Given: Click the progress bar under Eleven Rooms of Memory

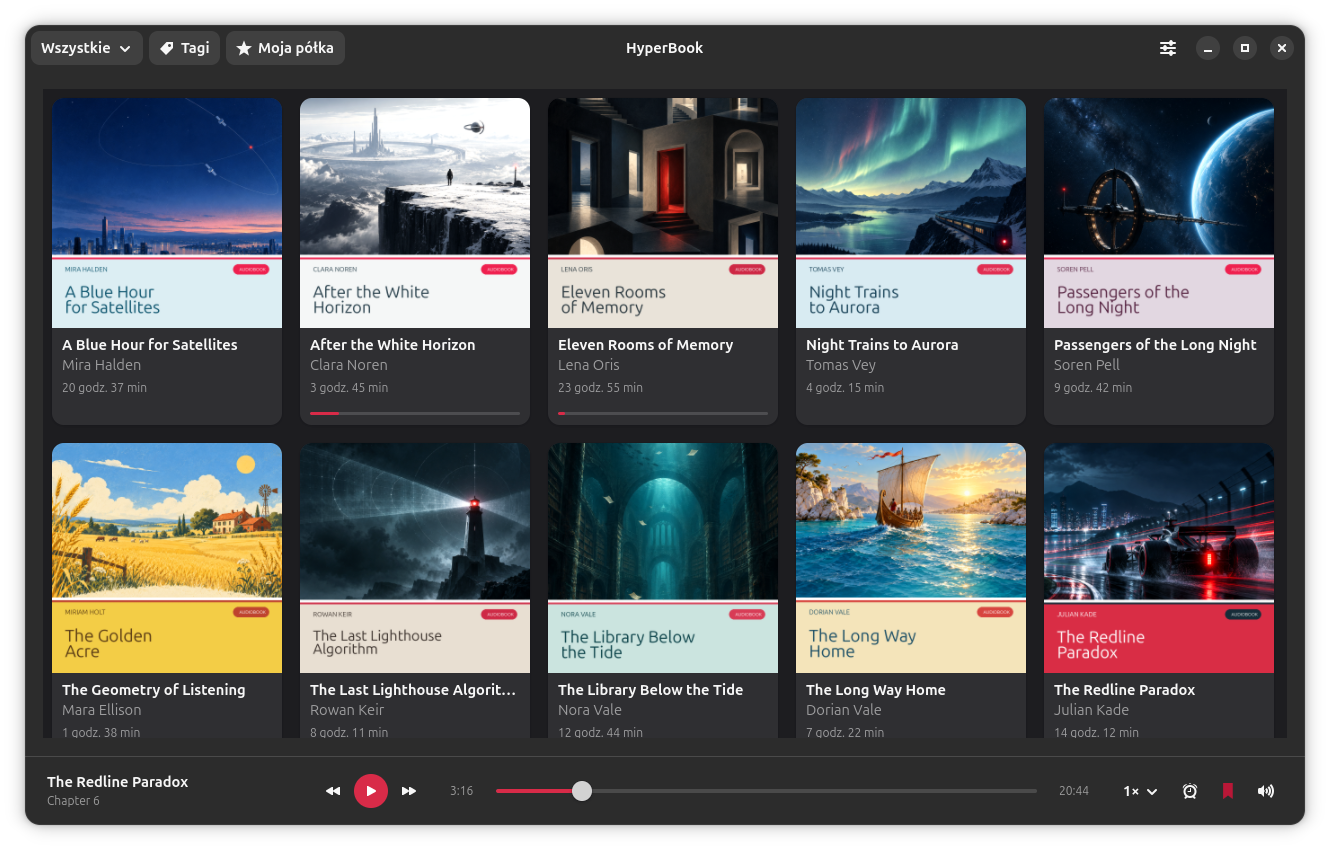Looking at the screenshot, I should click(x=663, y=413).
